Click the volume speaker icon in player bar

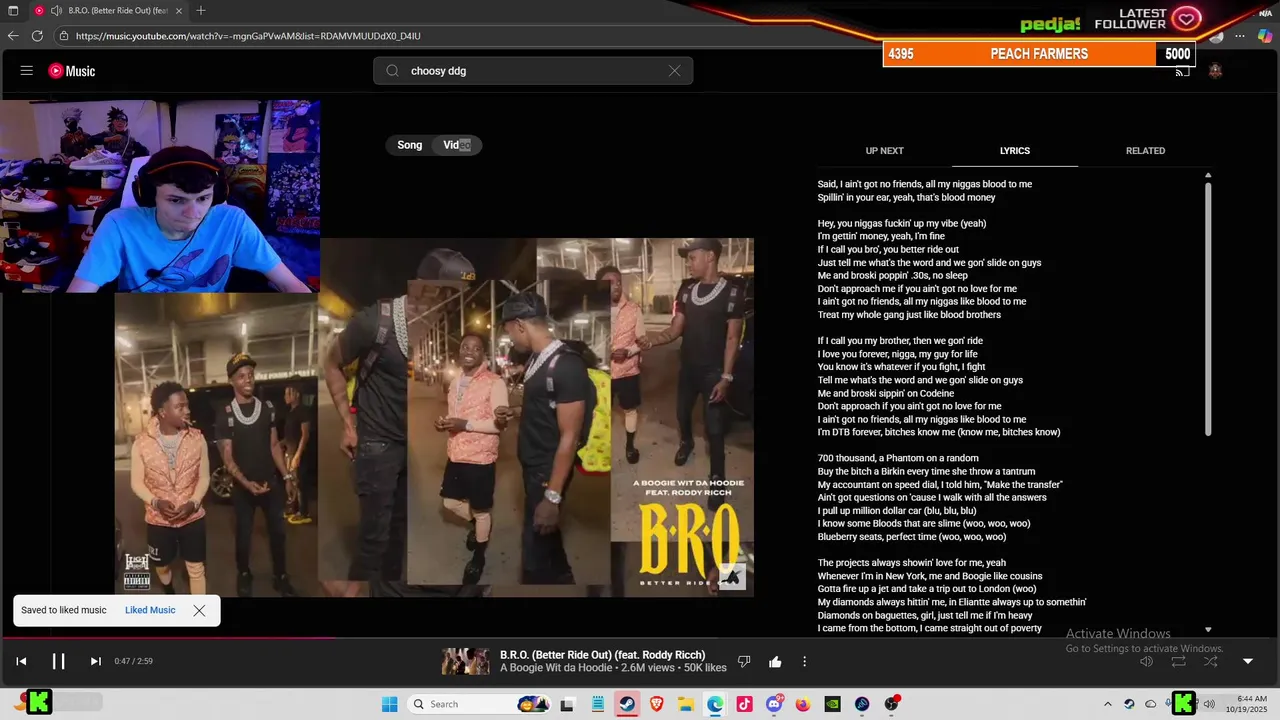click(x=1147, y=661)
